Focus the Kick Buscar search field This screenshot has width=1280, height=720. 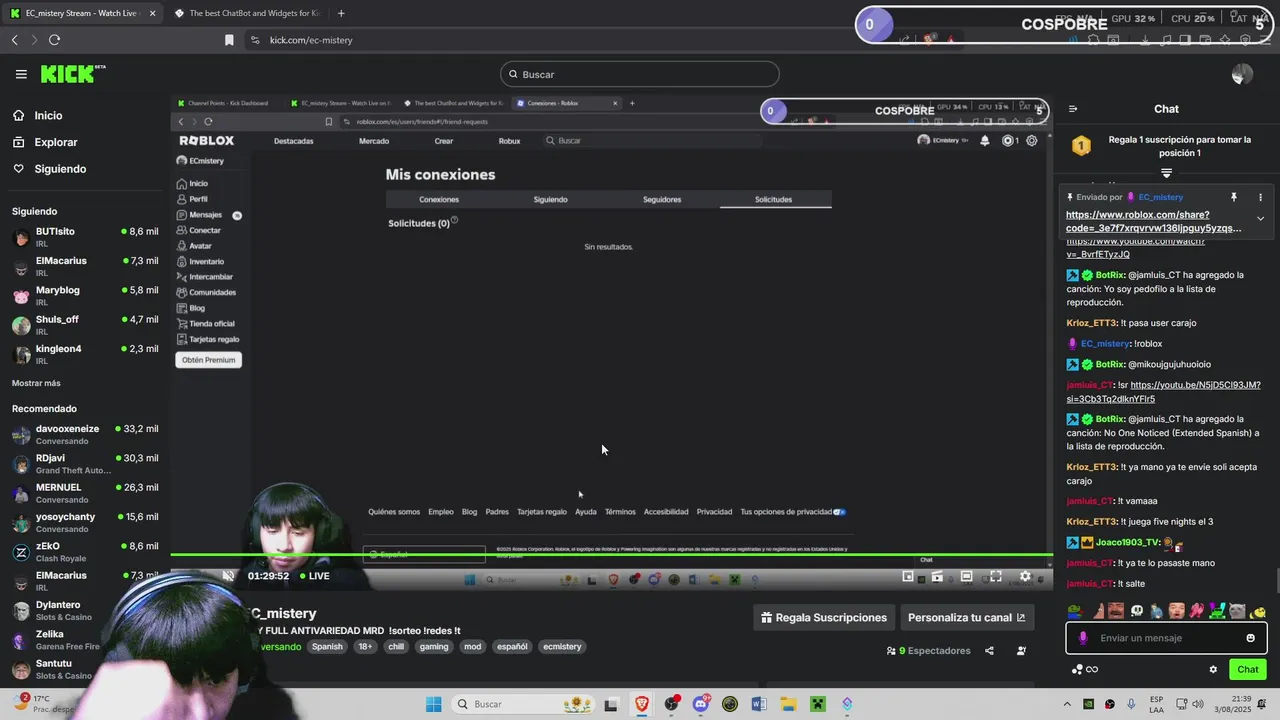pyautogui.click(x=639, y=74)
